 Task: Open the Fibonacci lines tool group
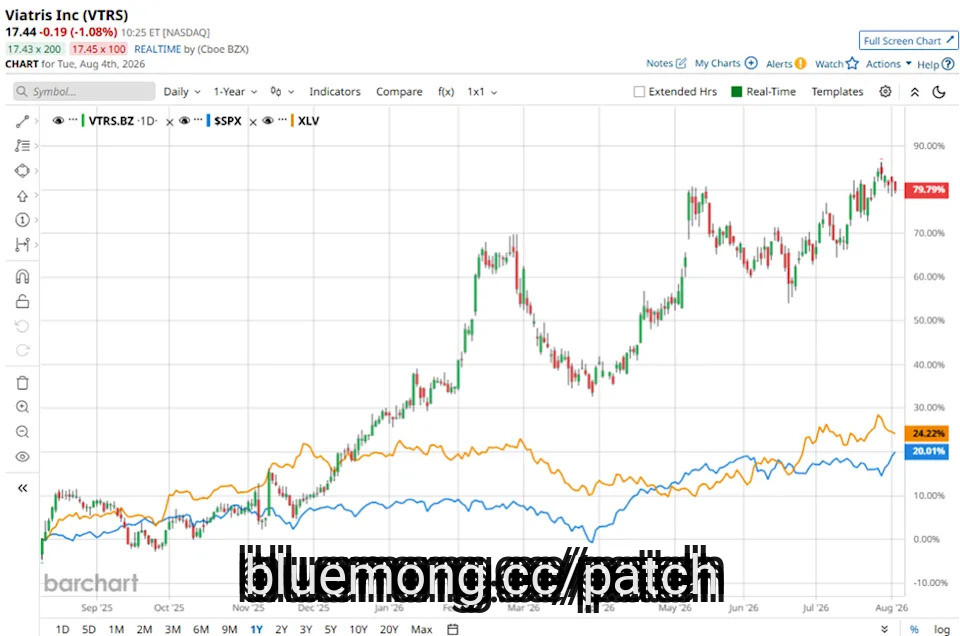pos(22,146)
